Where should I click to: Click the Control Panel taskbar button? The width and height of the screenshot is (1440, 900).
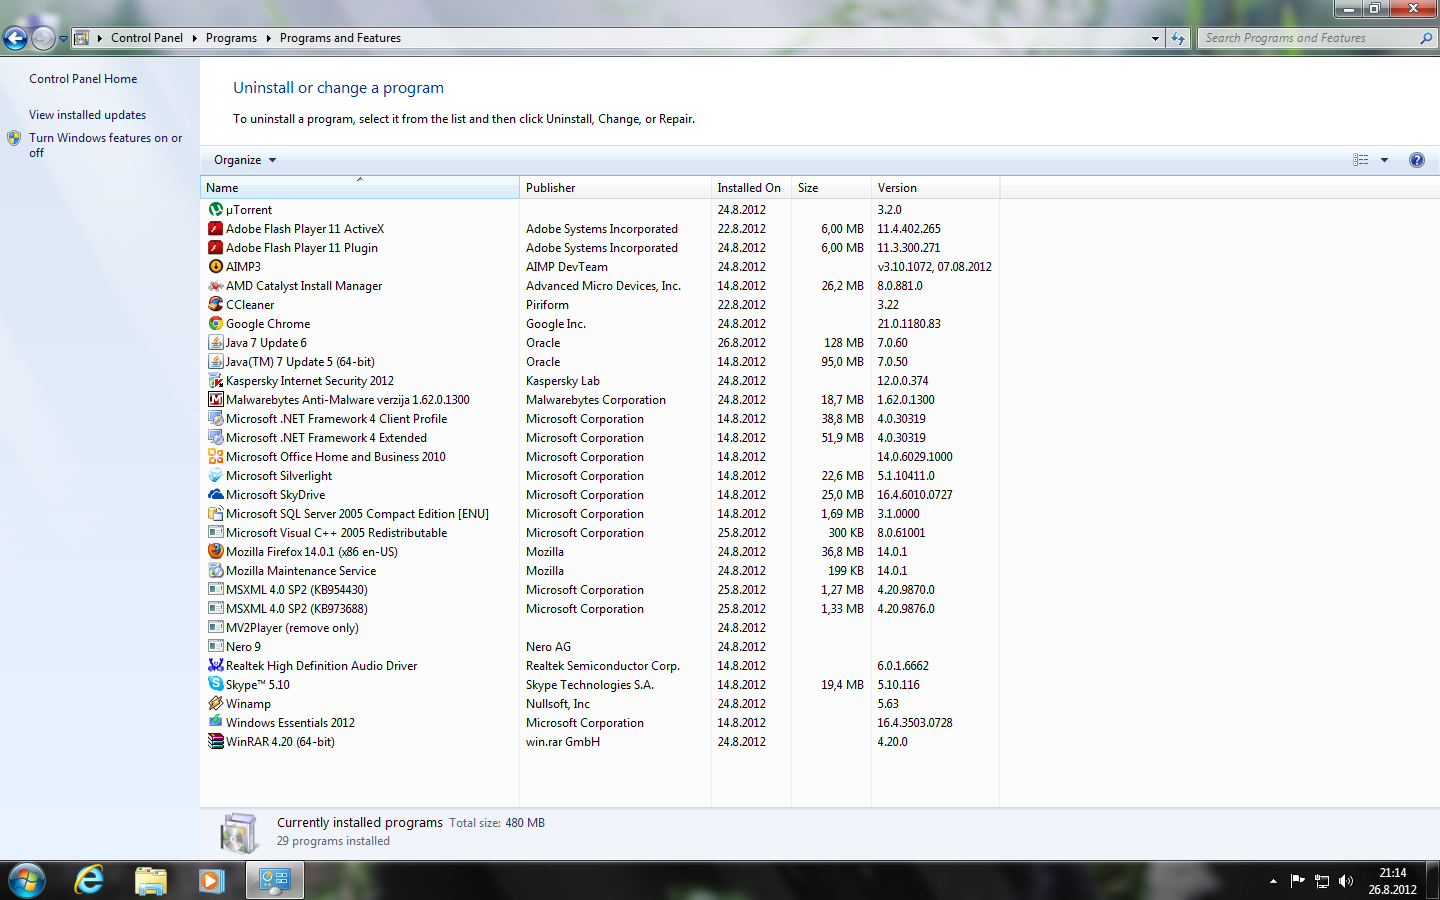pos(274,881)
